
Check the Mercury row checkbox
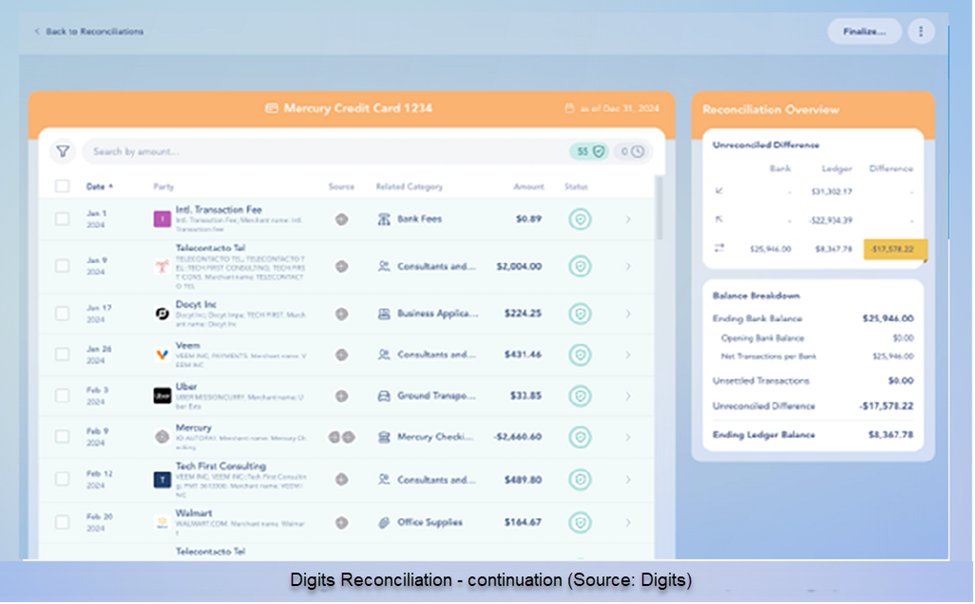pyautogui.click(x=62, y=437)
